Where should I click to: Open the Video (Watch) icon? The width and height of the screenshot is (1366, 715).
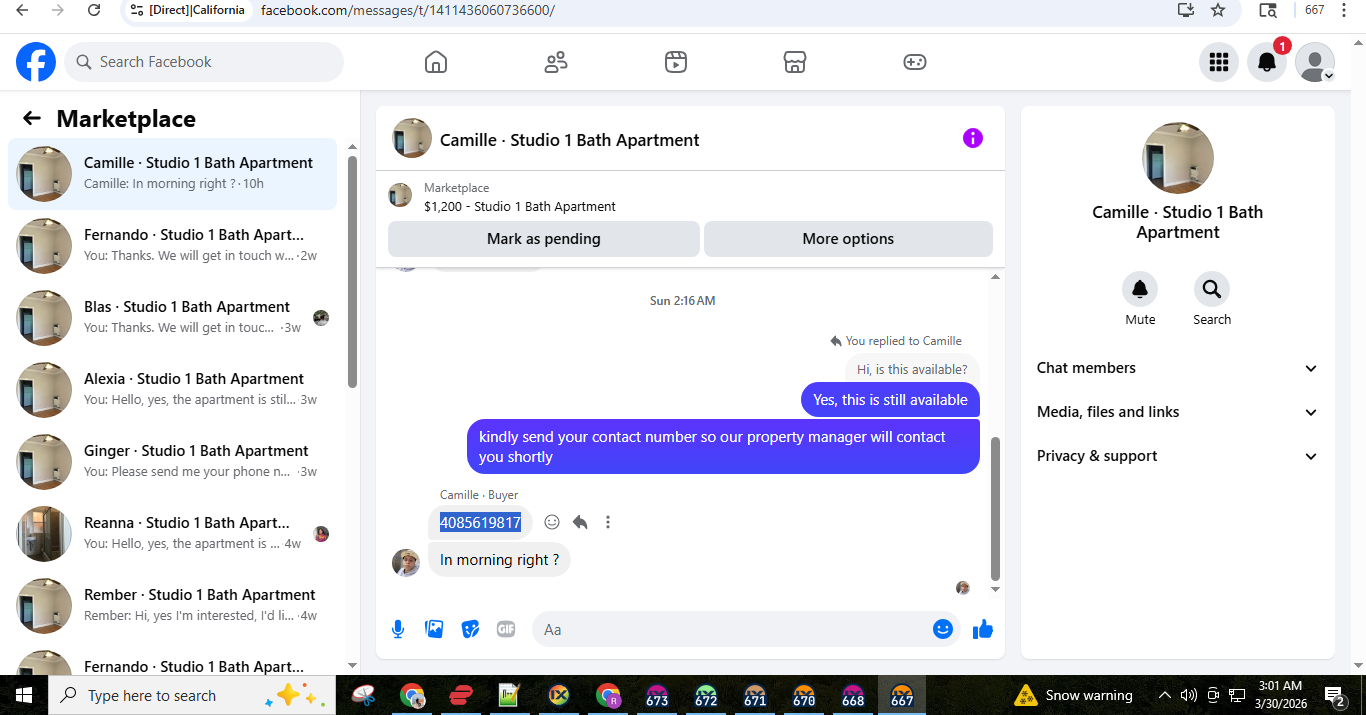[x=676, y=62]
